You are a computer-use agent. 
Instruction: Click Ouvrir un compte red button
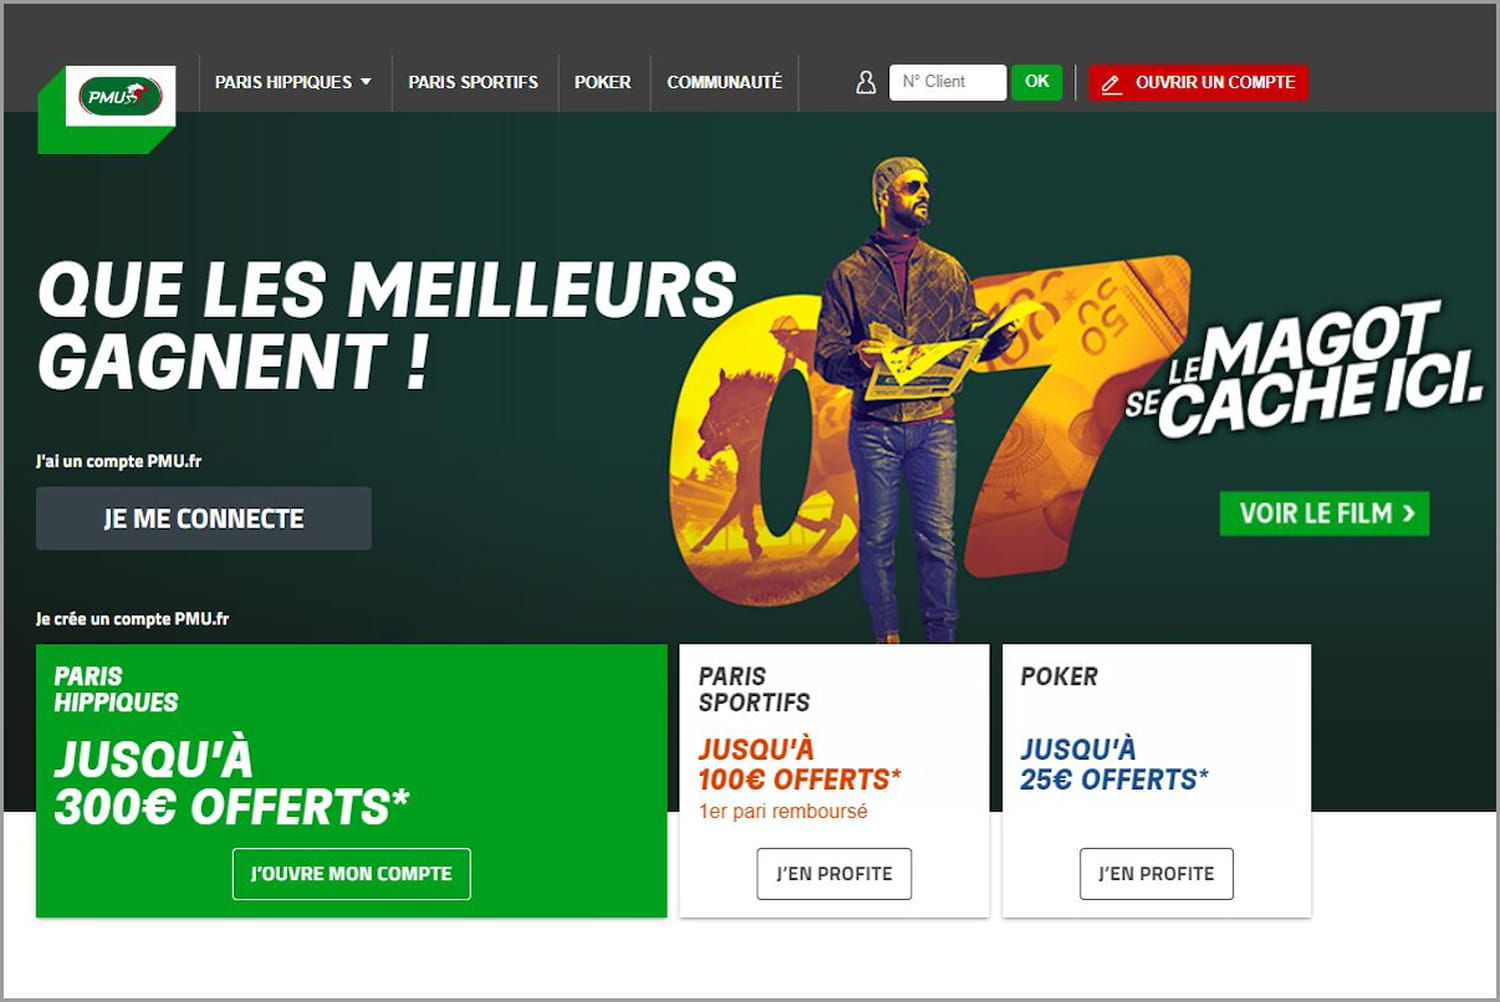pos(1198,83)
